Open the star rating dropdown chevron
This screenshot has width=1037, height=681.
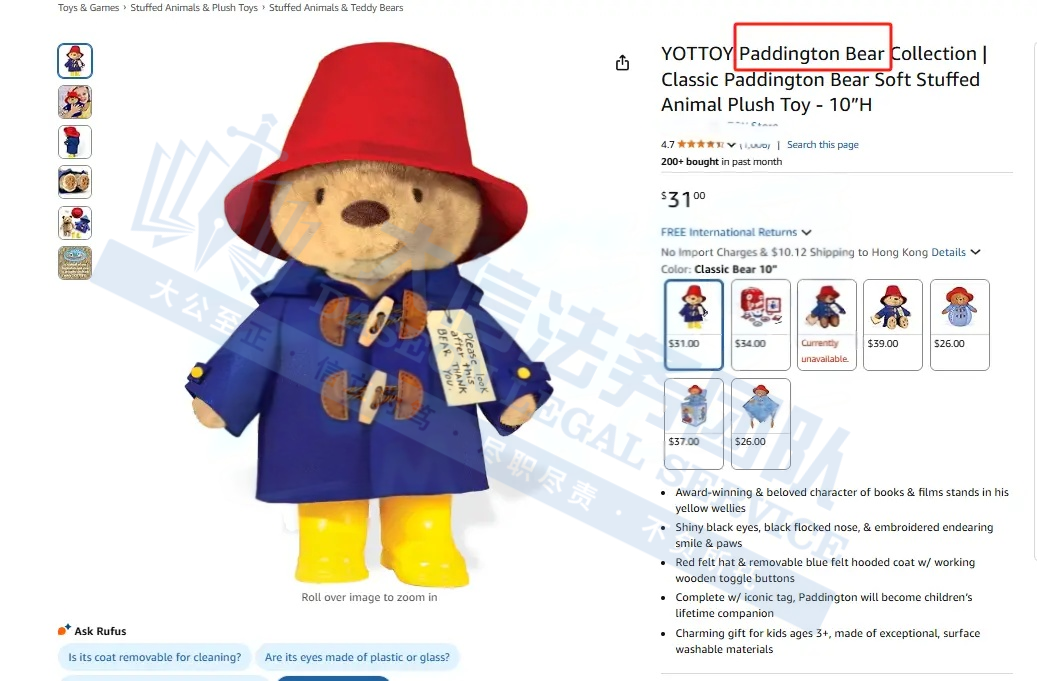(x=731, y=145)
